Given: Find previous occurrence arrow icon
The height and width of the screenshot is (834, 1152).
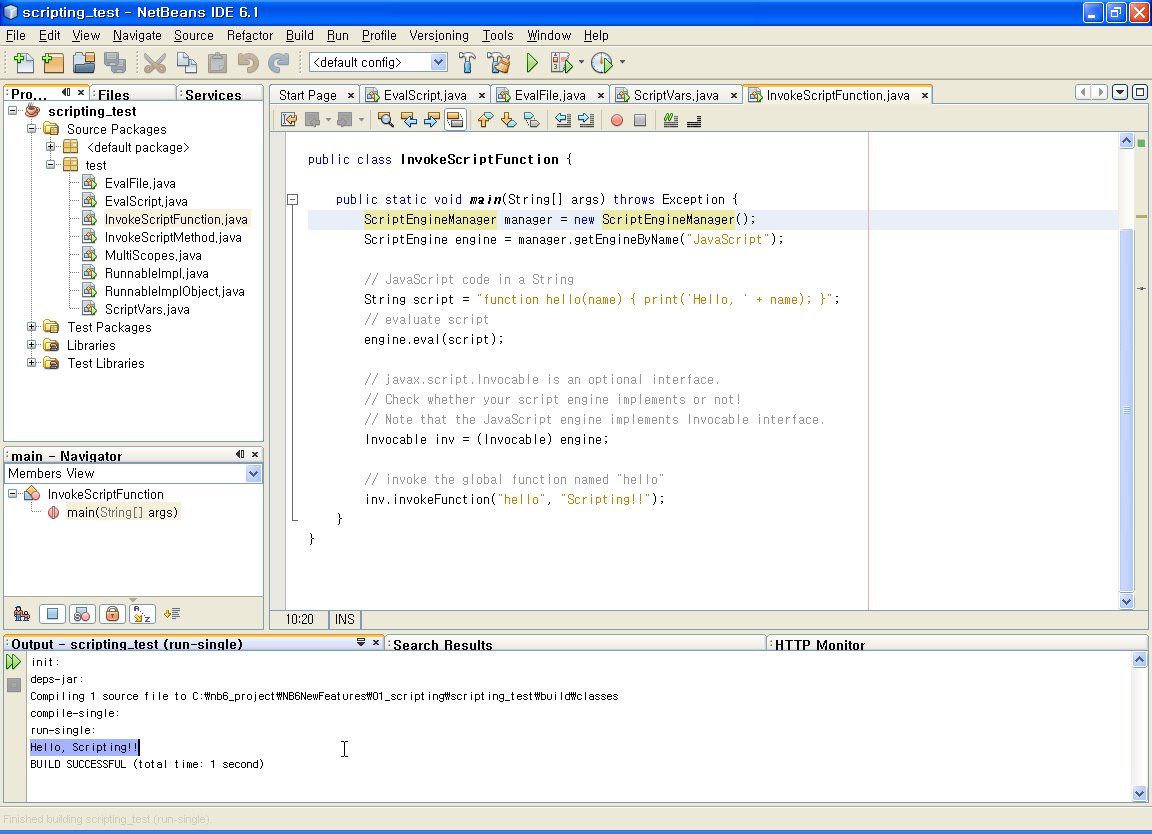Looking at the screenshot, I should (408, 120).
